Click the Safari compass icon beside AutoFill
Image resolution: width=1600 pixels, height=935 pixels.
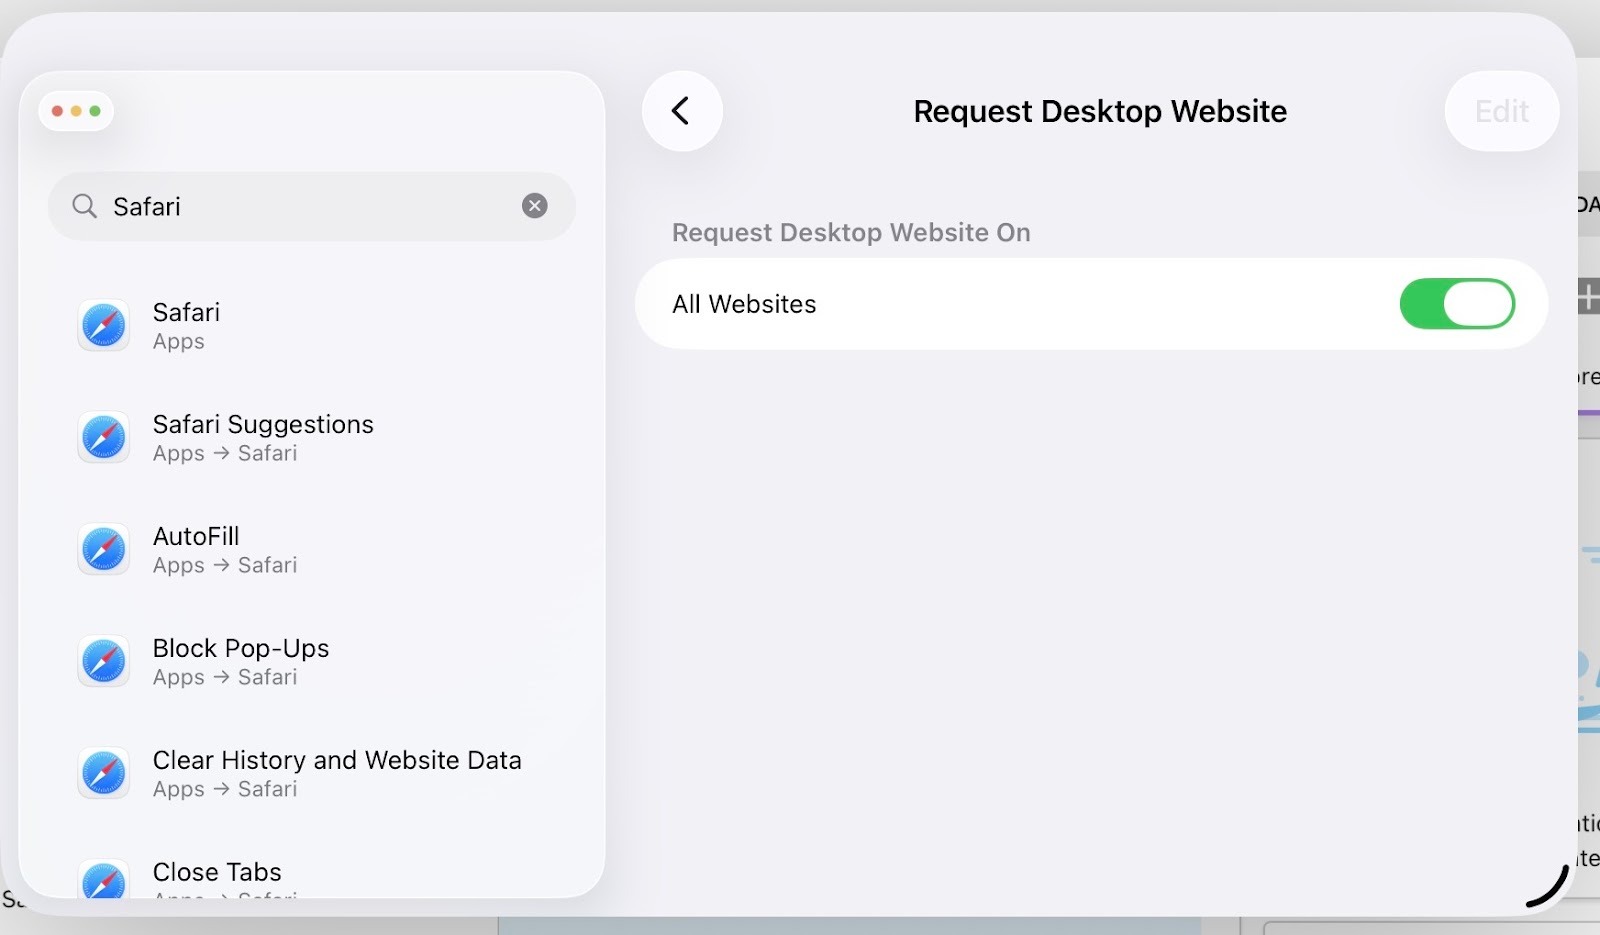(104, 550)
